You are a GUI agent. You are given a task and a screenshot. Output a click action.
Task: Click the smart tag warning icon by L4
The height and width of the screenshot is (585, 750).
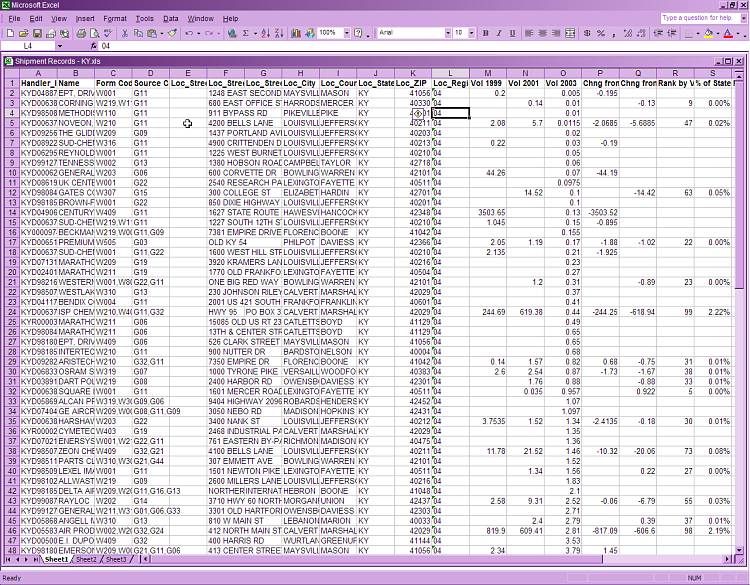(418, 113)
